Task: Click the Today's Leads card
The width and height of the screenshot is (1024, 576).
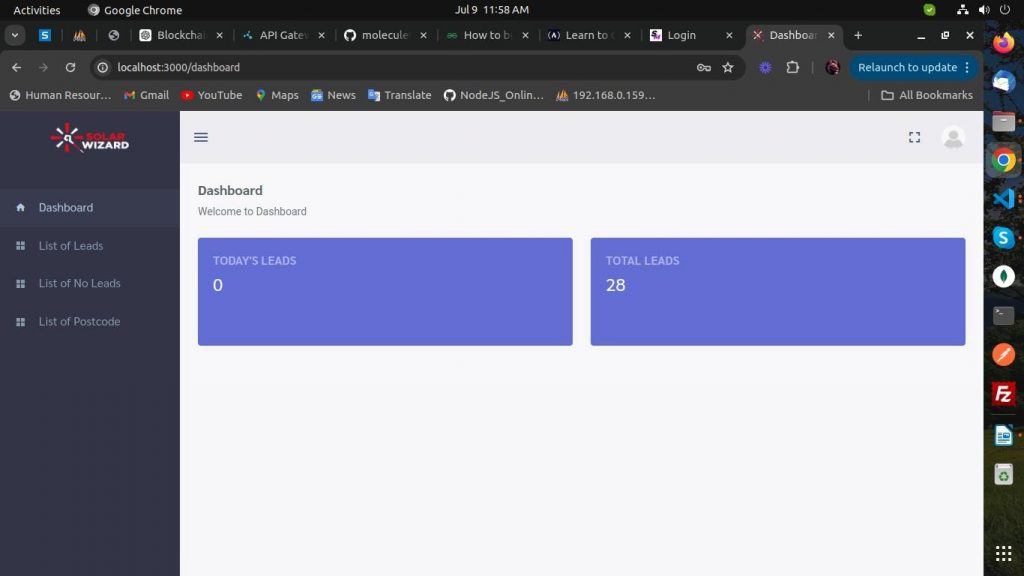Action: click(x=385, y=291)
